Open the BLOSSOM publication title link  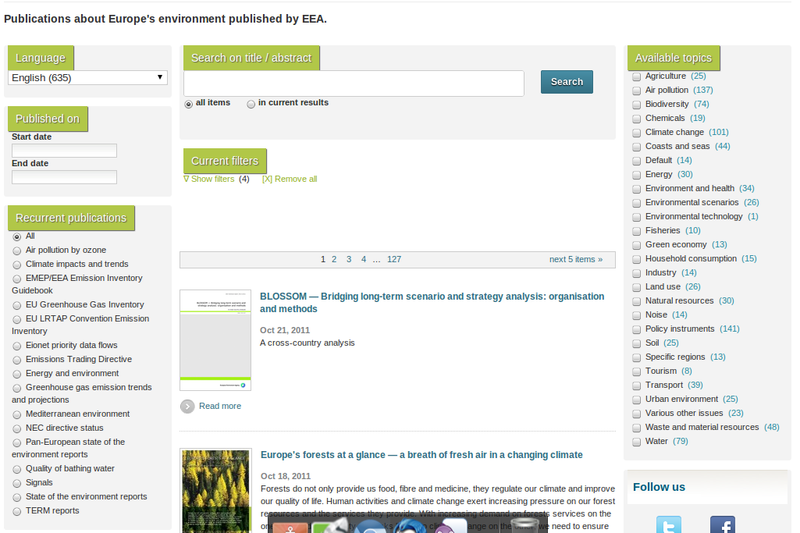431,302
